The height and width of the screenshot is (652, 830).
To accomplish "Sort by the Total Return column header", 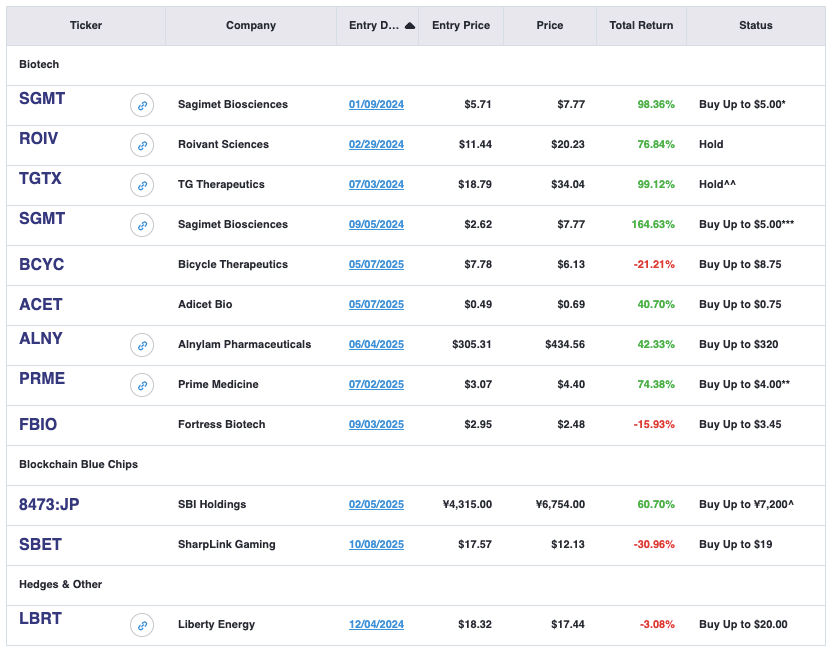I will (x=641, y=26).
